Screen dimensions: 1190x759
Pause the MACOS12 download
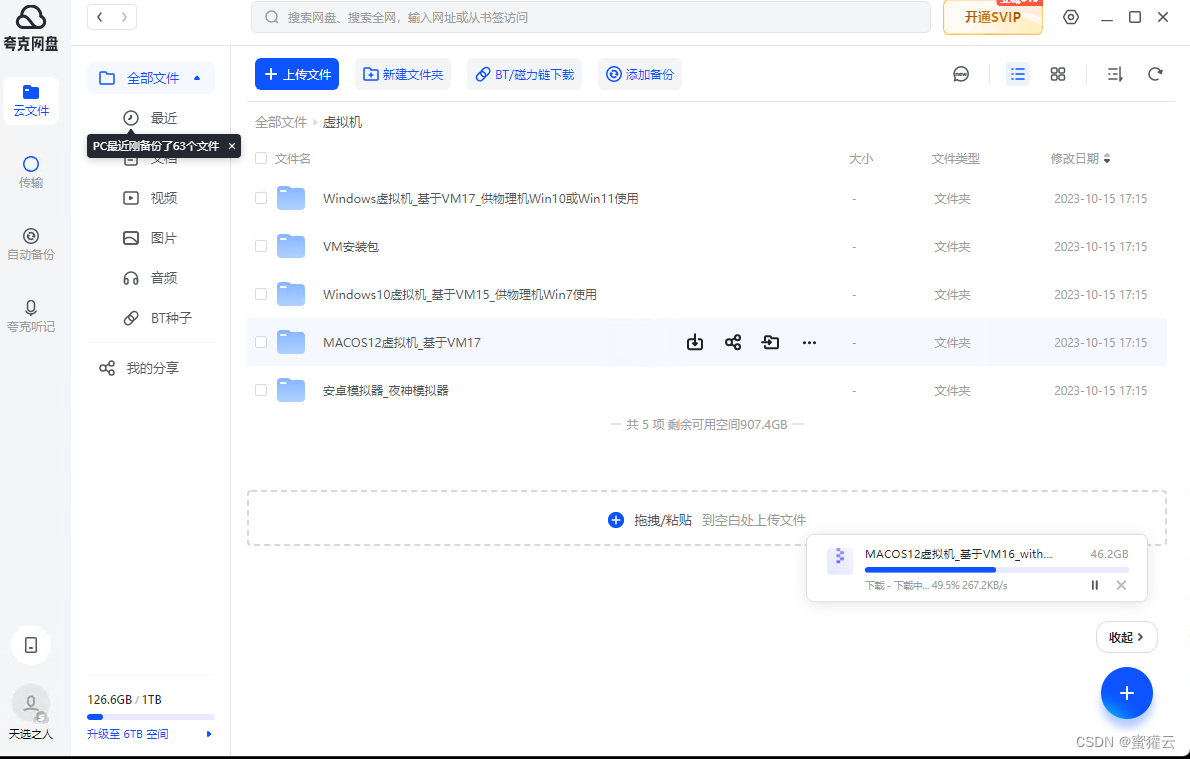[1094, 585]
